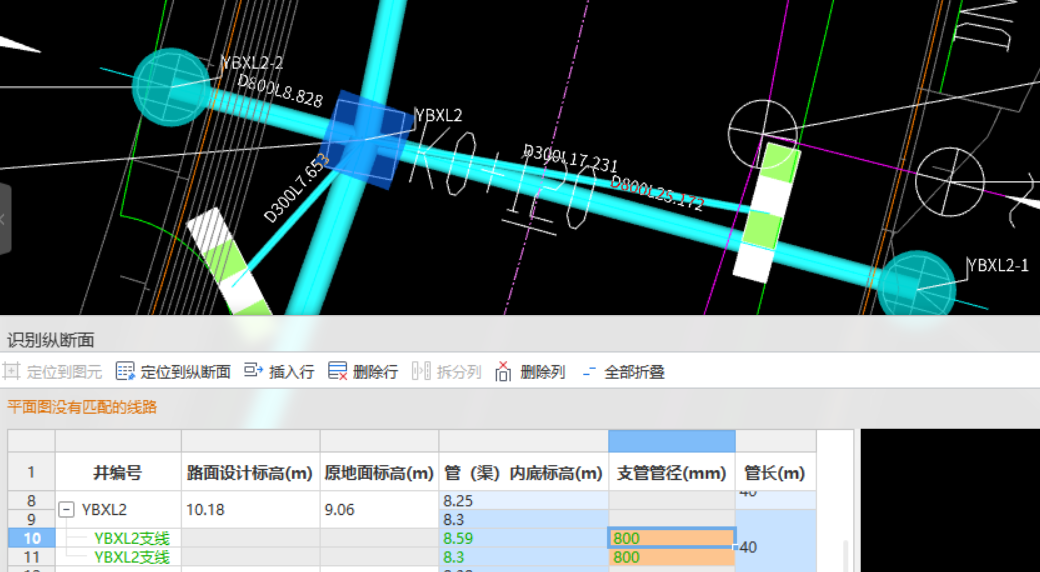Click the vertical scrollbar of the table
The height and width of the screenshot is (572, 1040).
[846, 556]
